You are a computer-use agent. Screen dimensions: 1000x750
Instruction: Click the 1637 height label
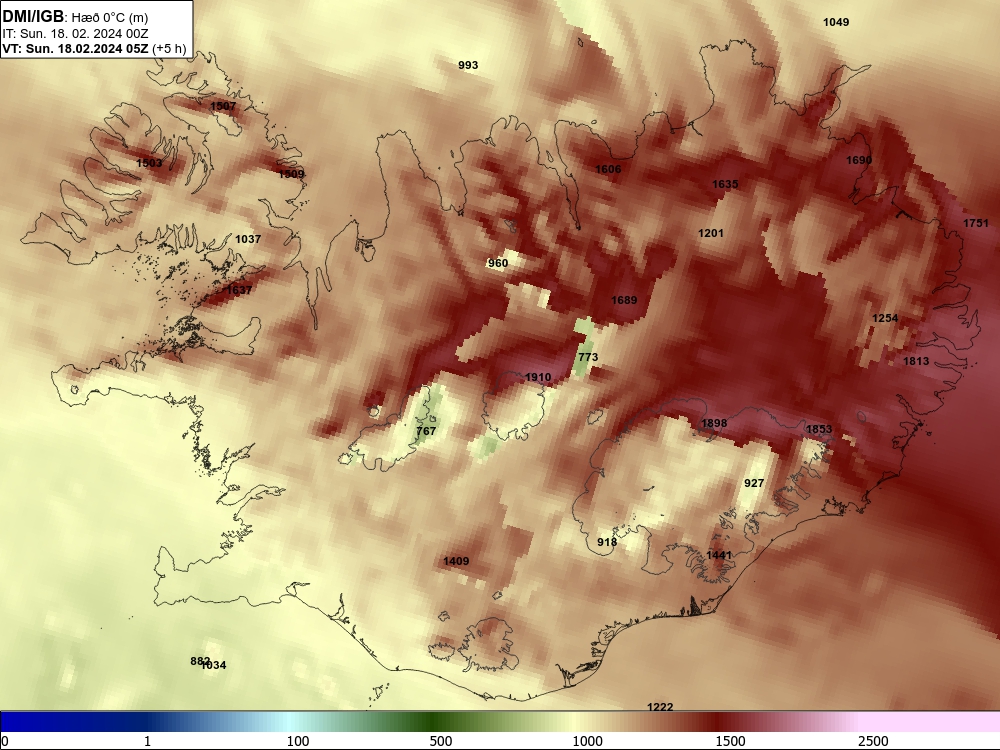pos(239,290)
